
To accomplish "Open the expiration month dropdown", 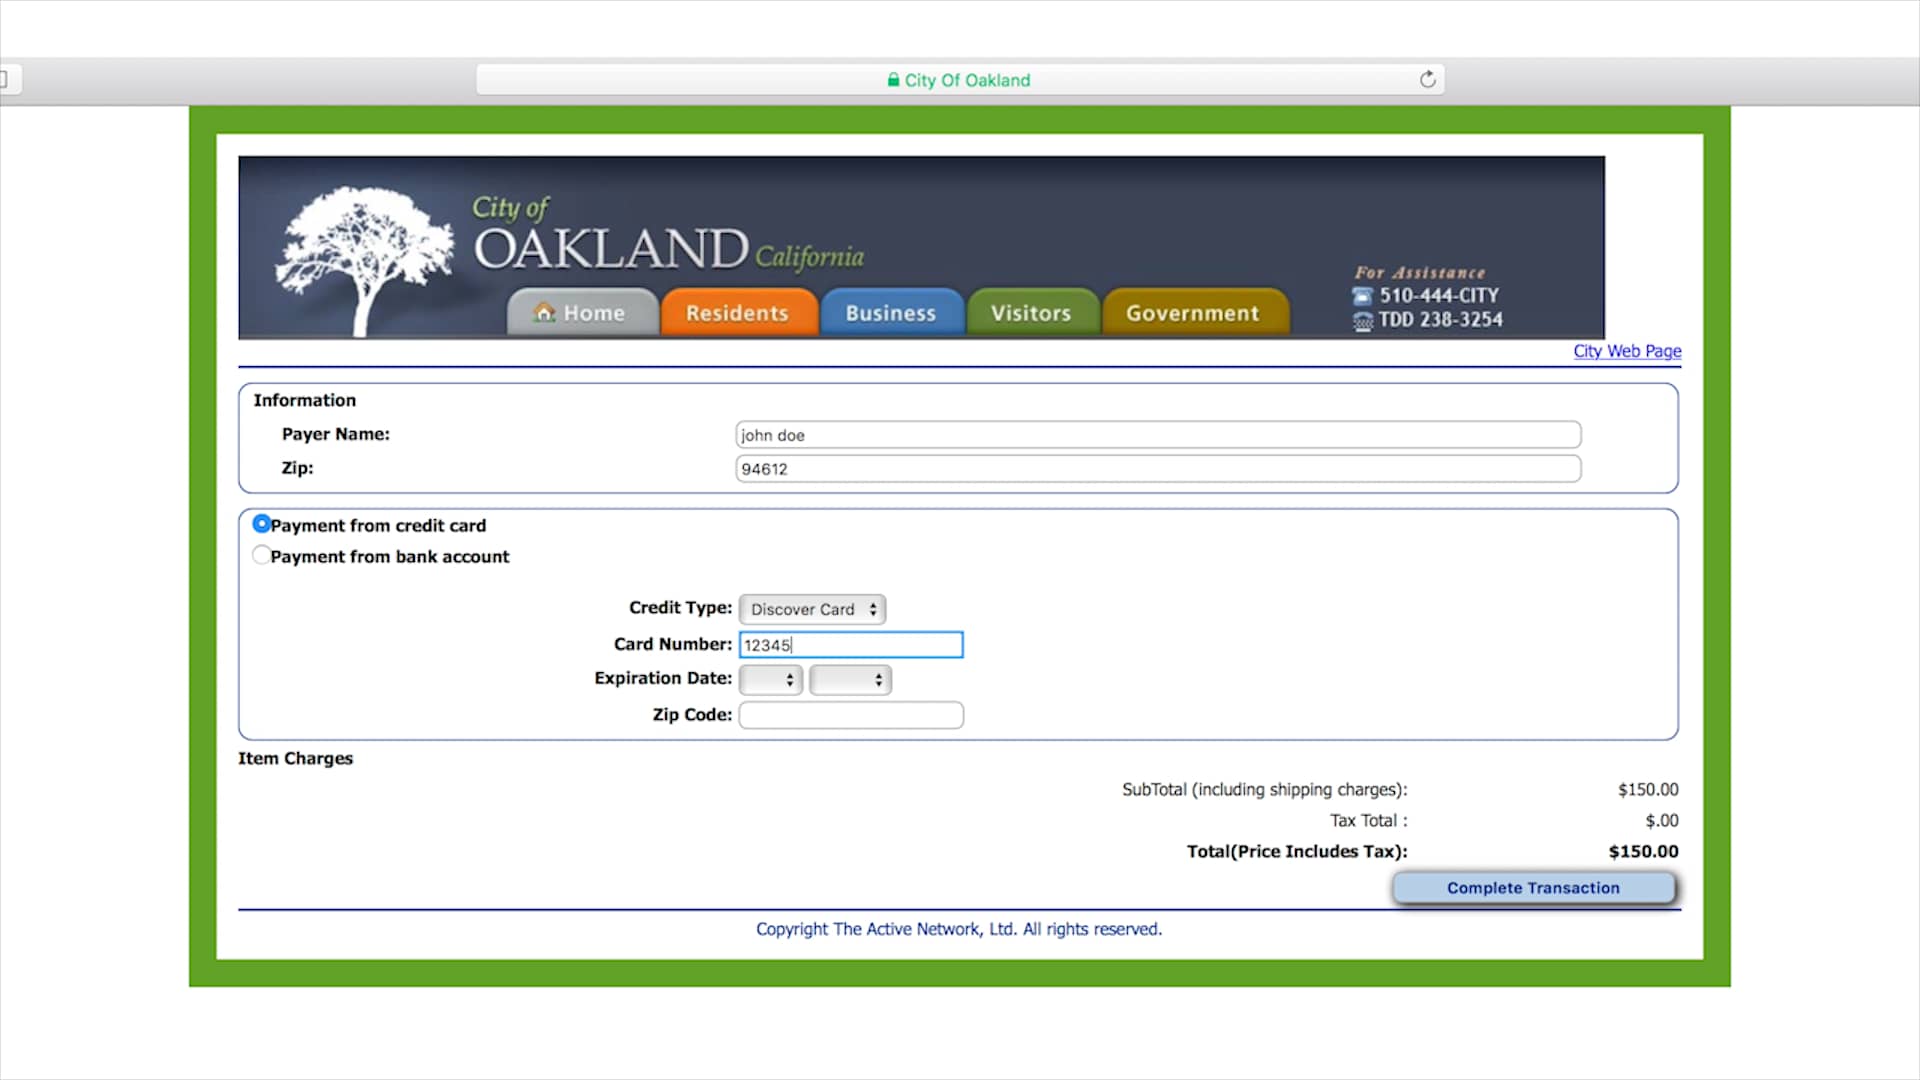I will point(770,679).
